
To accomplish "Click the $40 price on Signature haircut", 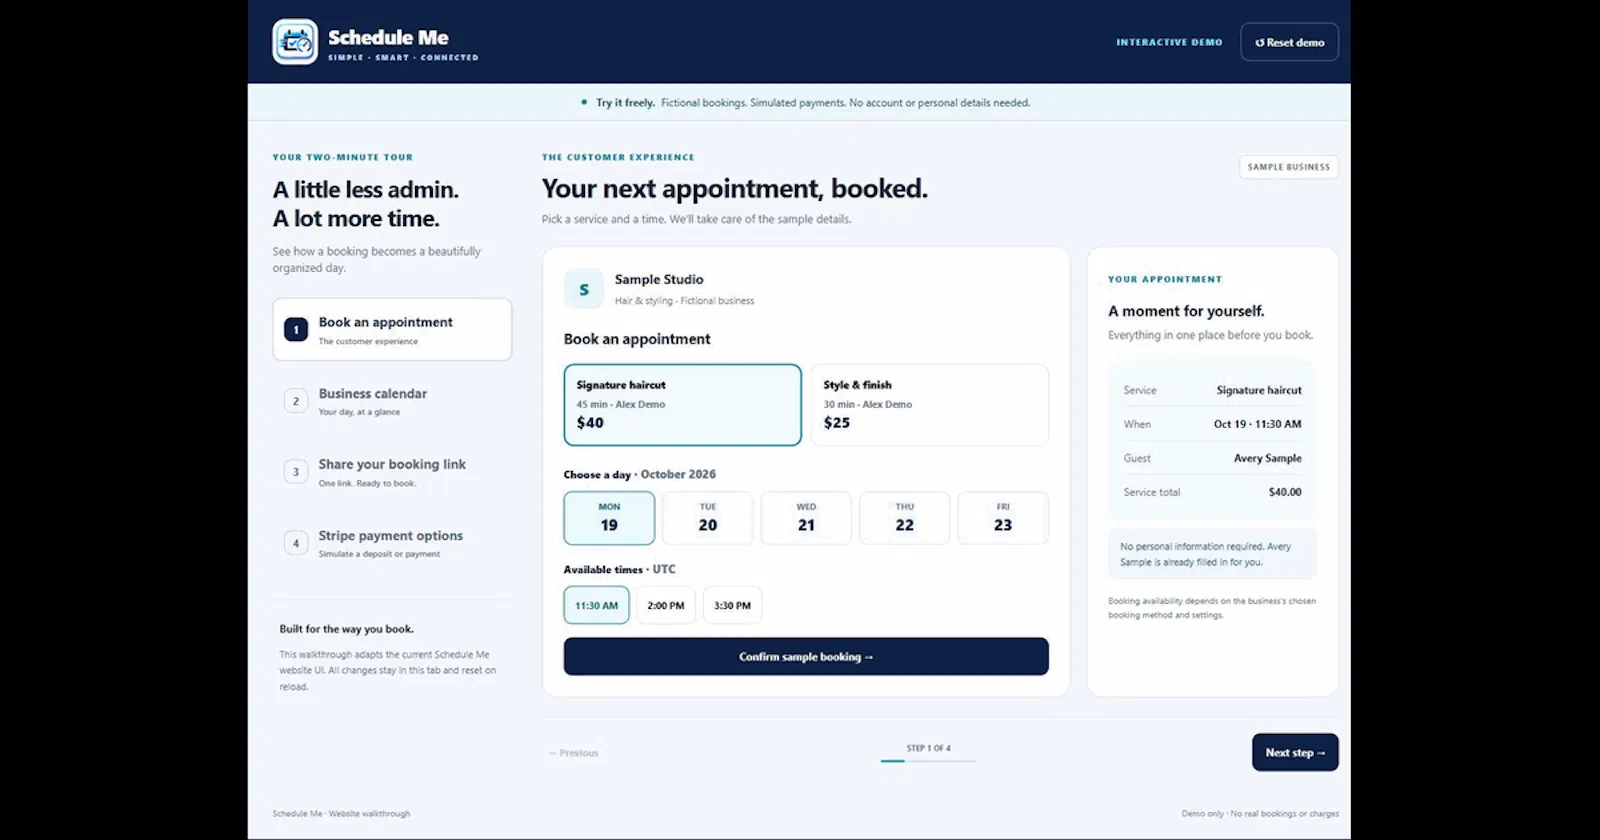I will 590,423.
